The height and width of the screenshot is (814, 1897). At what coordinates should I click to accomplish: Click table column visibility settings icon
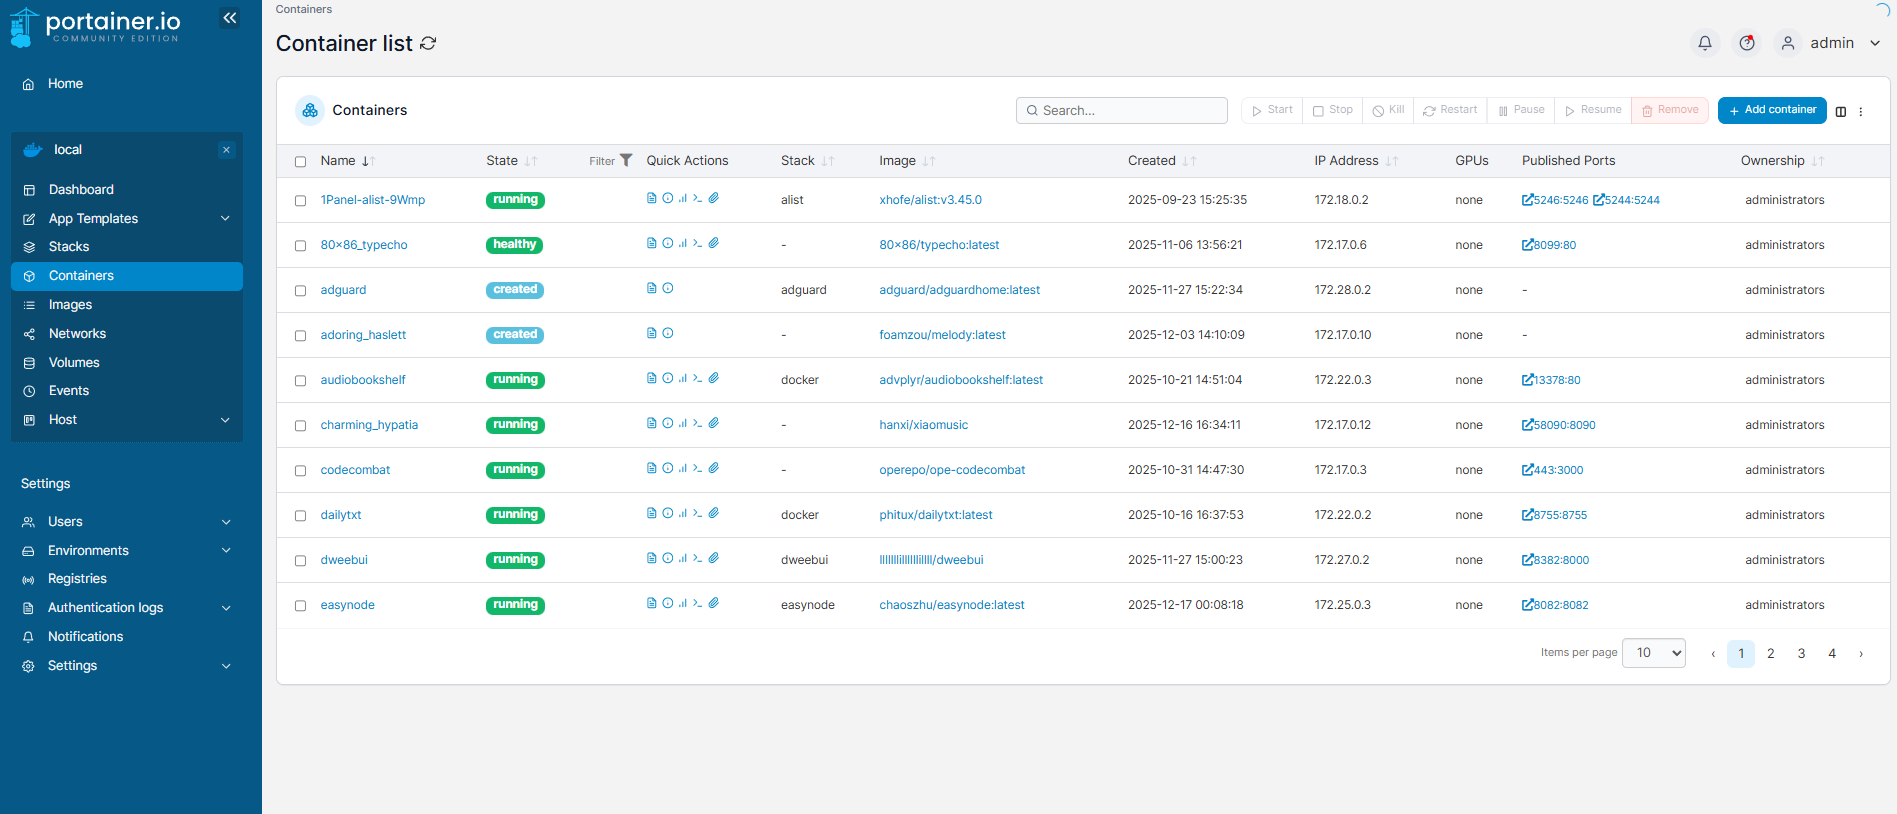click(x=1841, y=111)
